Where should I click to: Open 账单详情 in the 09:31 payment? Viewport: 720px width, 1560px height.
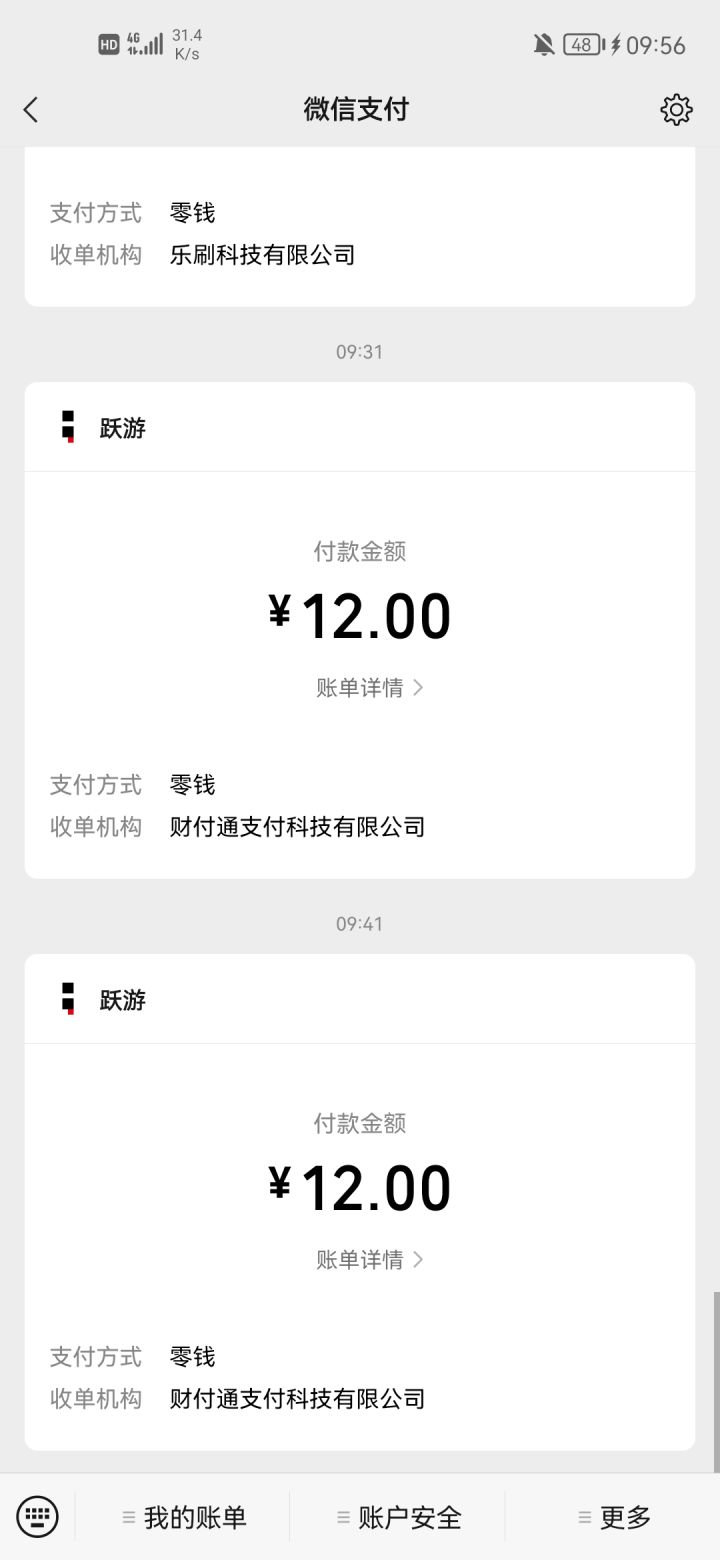point(360,688)
